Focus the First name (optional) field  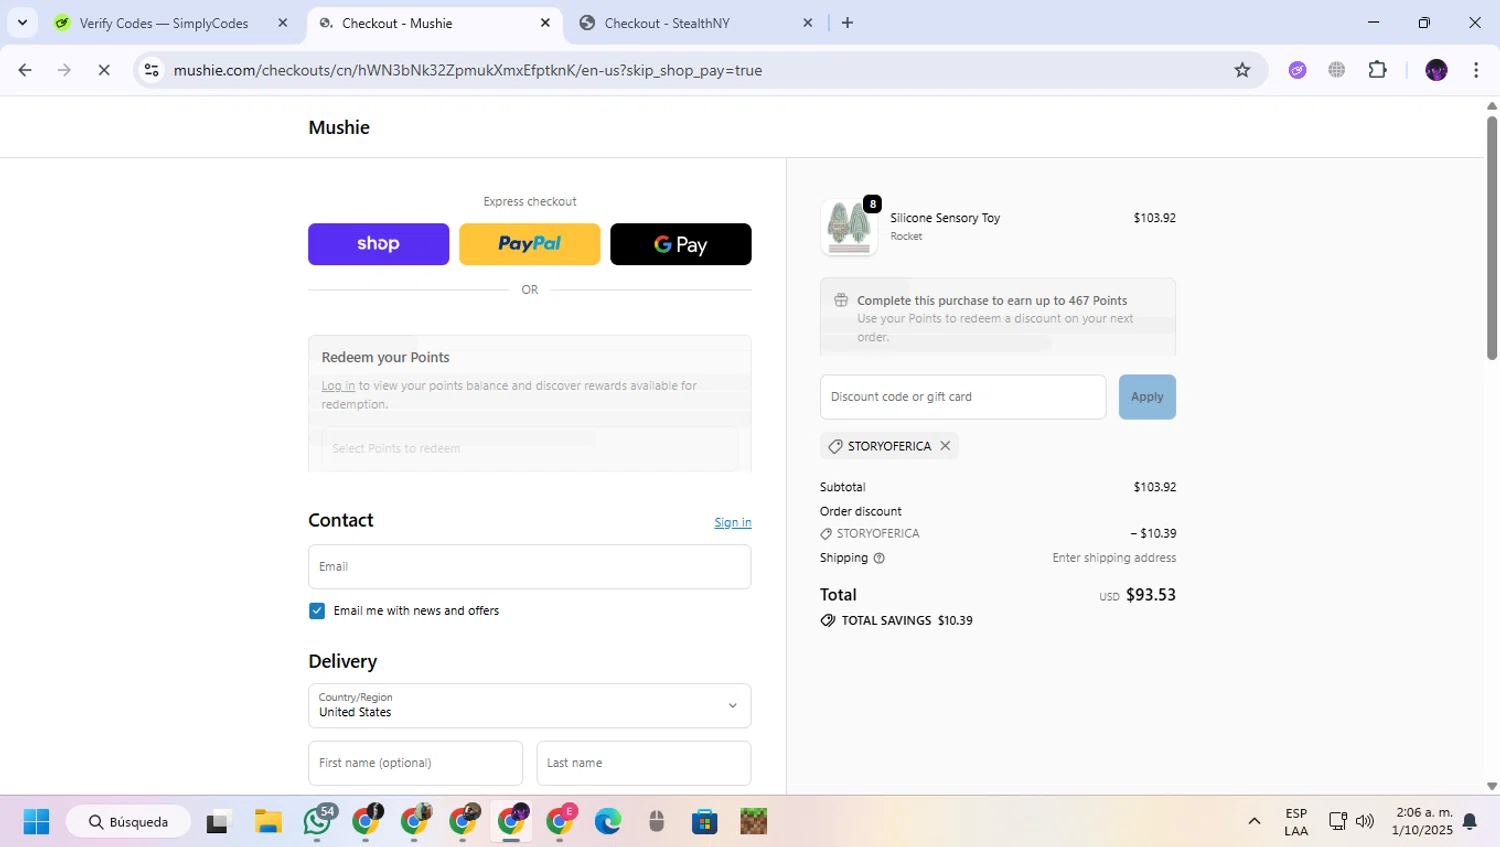(415, 763)
